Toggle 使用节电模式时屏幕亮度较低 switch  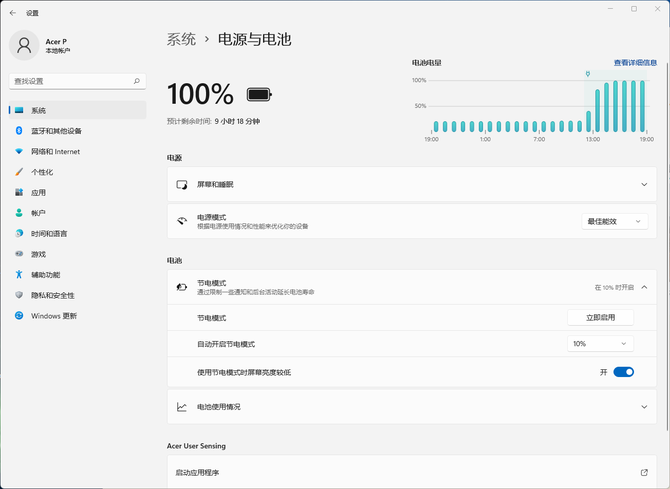pos(623,372)
